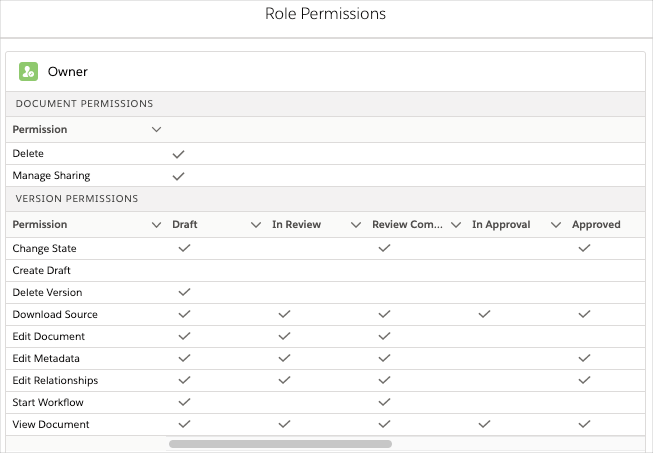Open the Draft column dropdown chevron

pyautogui.click(x=255, y=225)
